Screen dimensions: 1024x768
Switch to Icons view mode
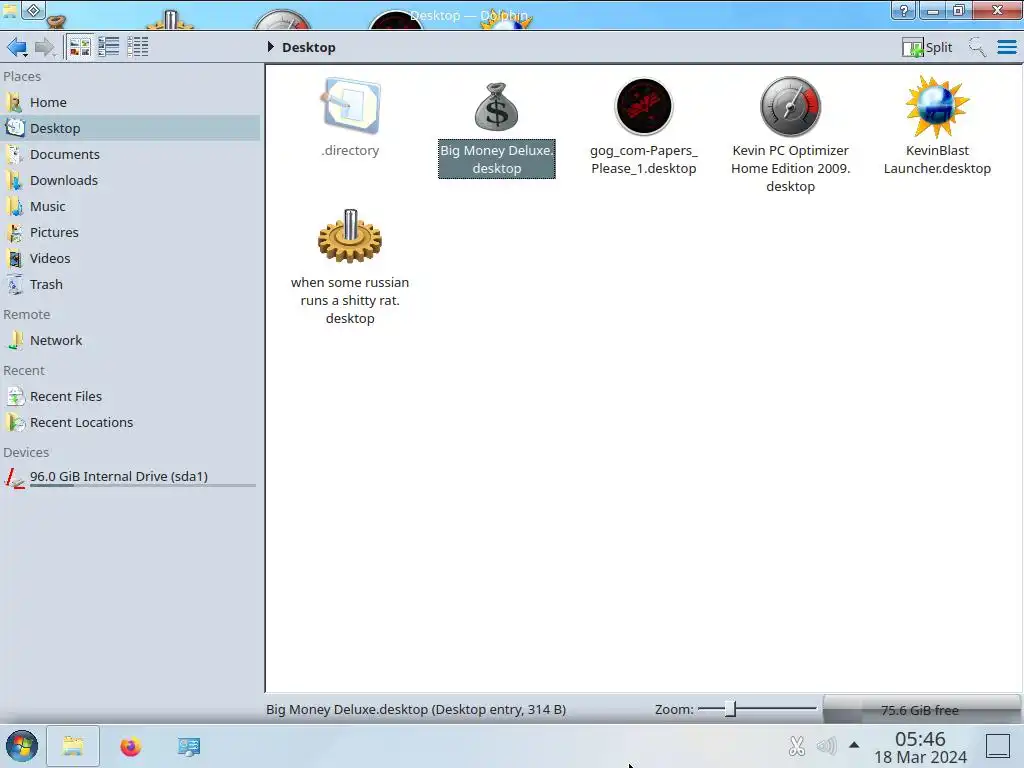80,47
